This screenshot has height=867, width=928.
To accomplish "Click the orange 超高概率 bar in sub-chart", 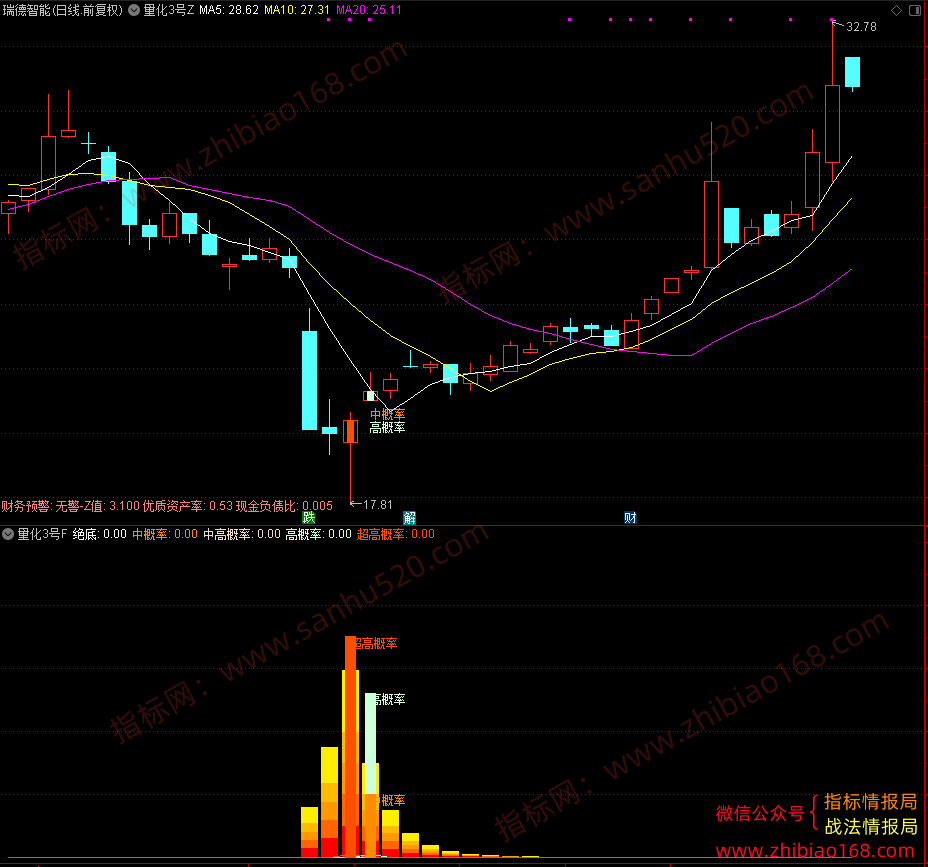I will (x=350, y=747).
